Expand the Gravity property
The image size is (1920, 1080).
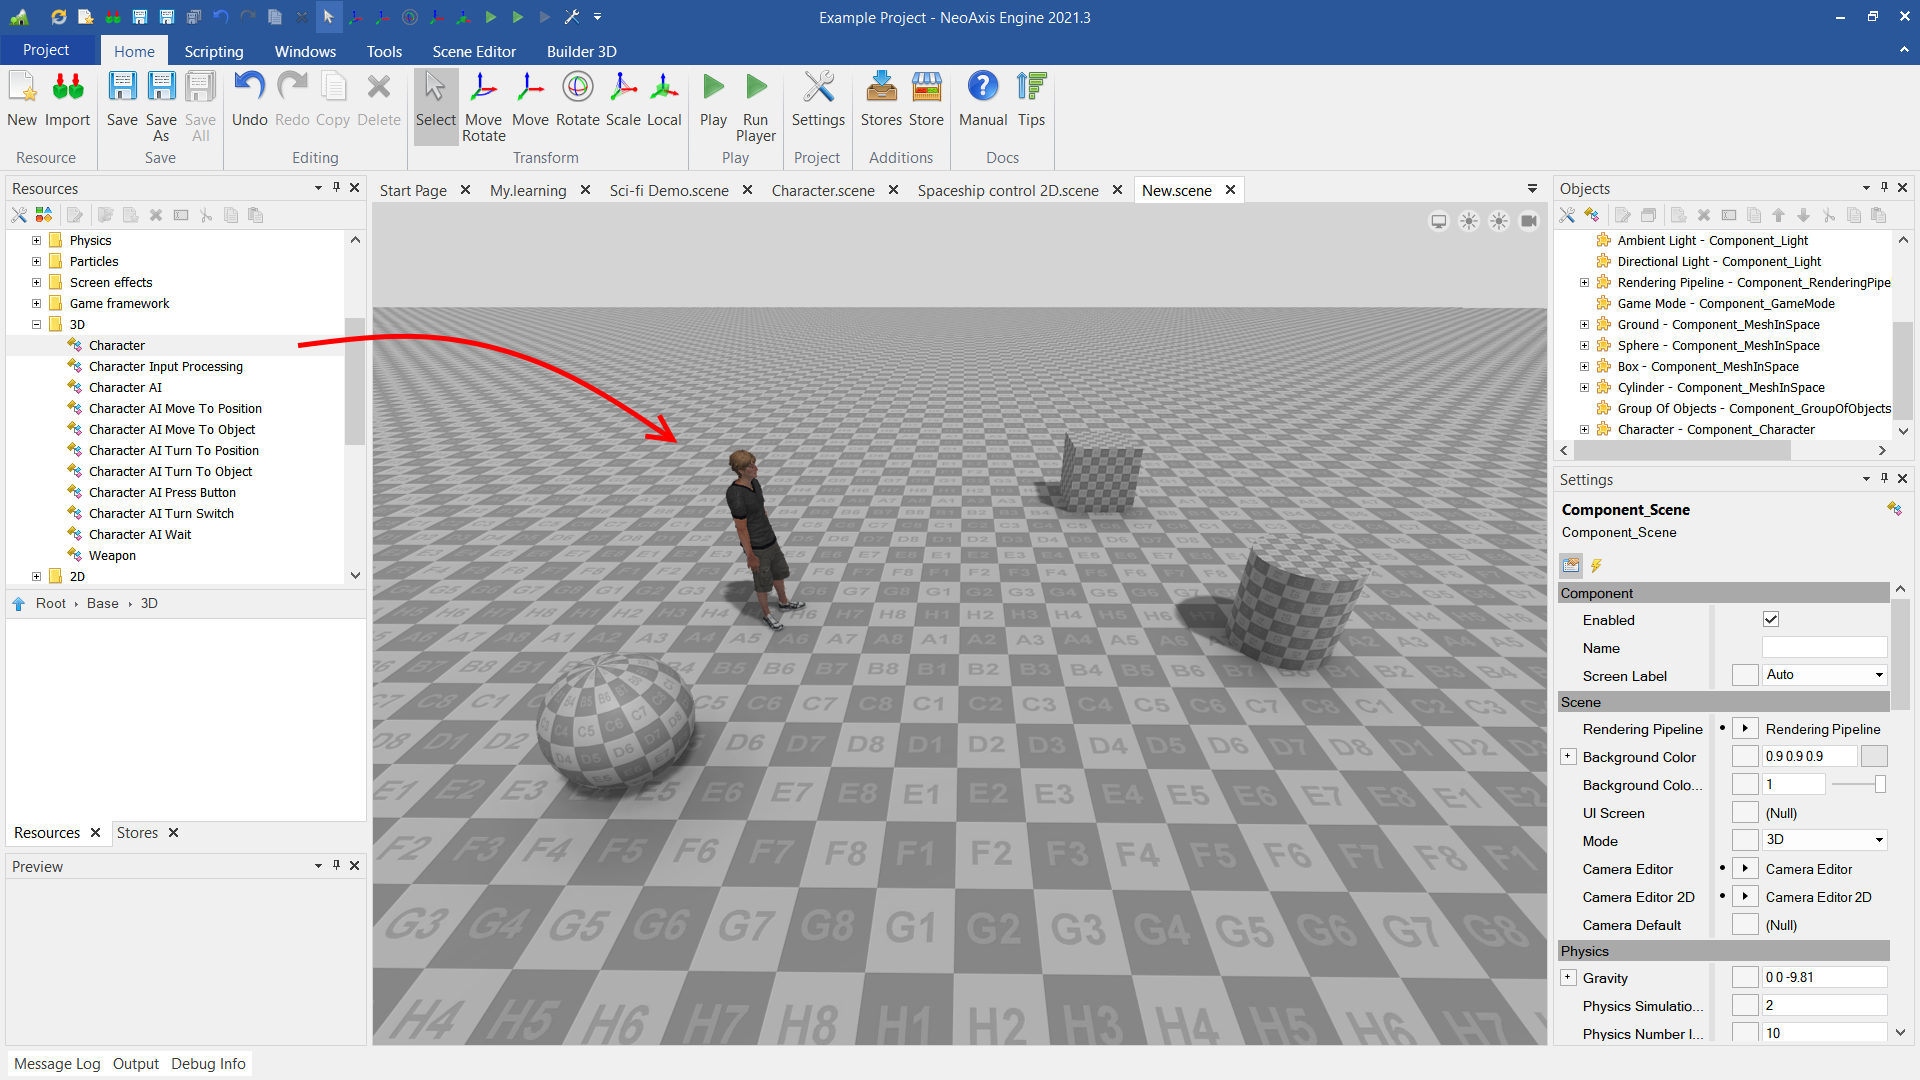(1568, 978)
